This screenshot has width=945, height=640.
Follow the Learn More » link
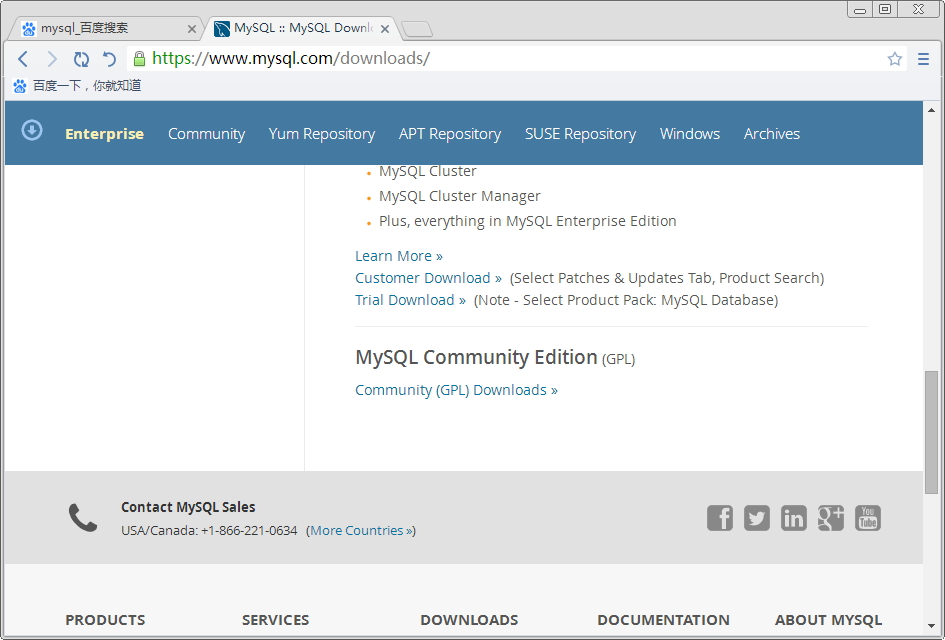point(399,256)
